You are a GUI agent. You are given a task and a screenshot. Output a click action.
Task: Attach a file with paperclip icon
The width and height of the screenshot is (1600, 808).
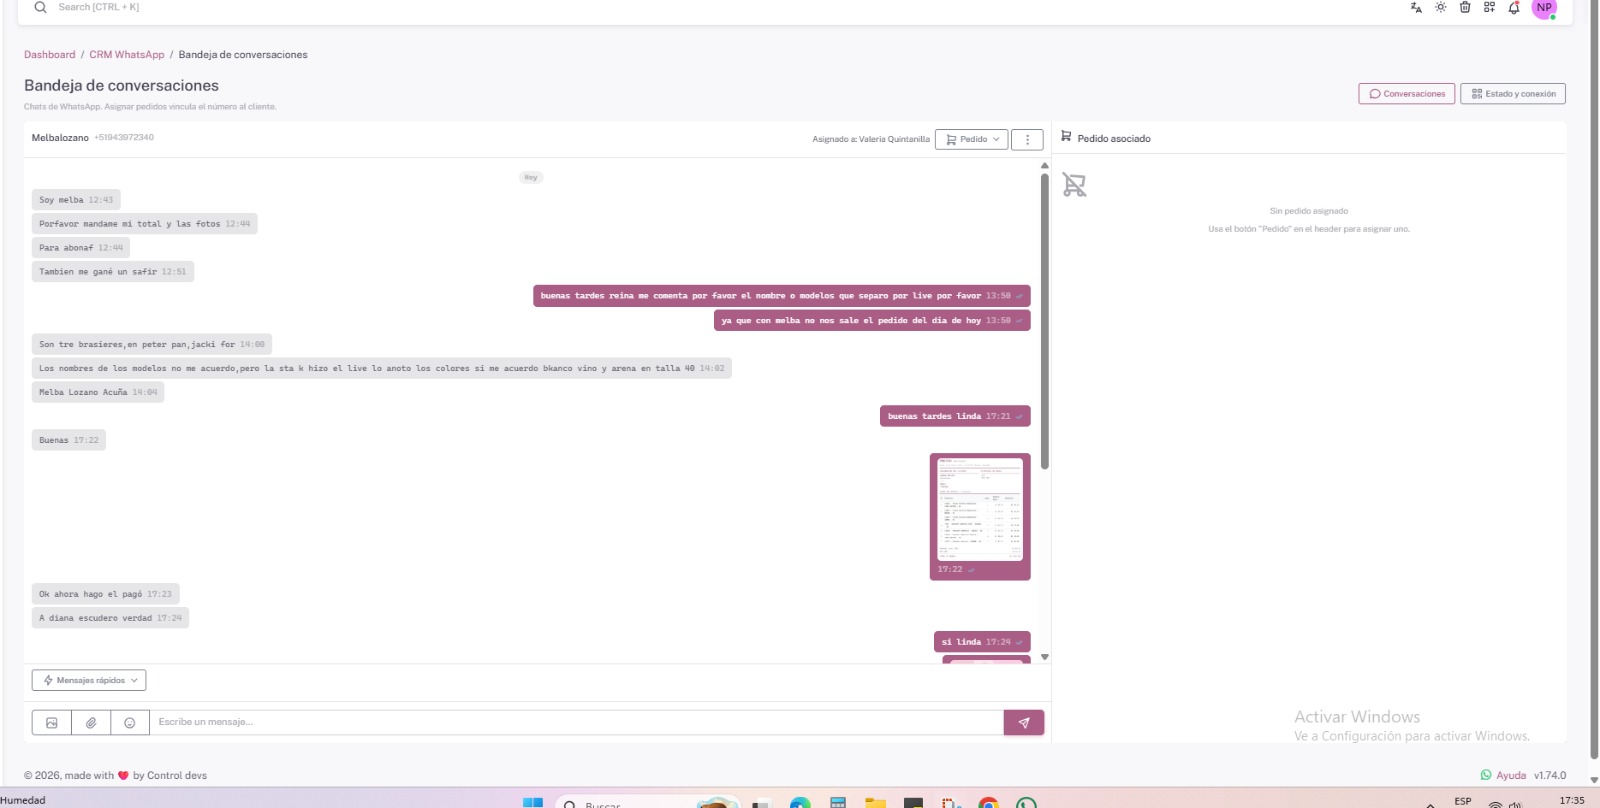tap(91, 723)
